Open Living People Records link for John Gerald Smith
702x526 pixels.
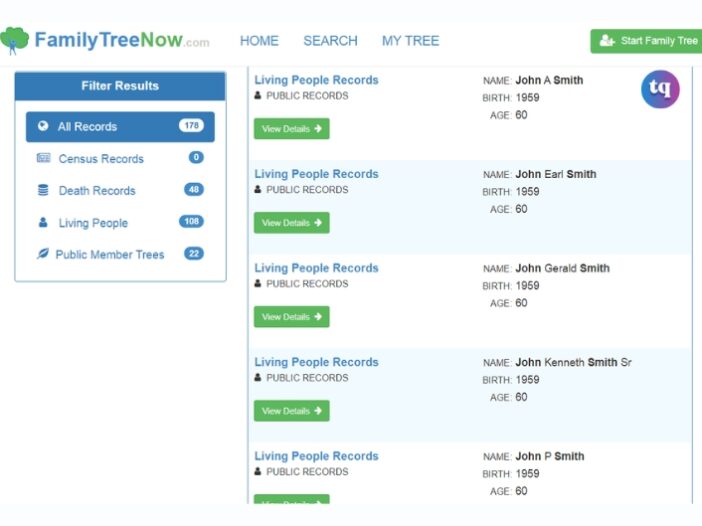[x=317, y=268]
